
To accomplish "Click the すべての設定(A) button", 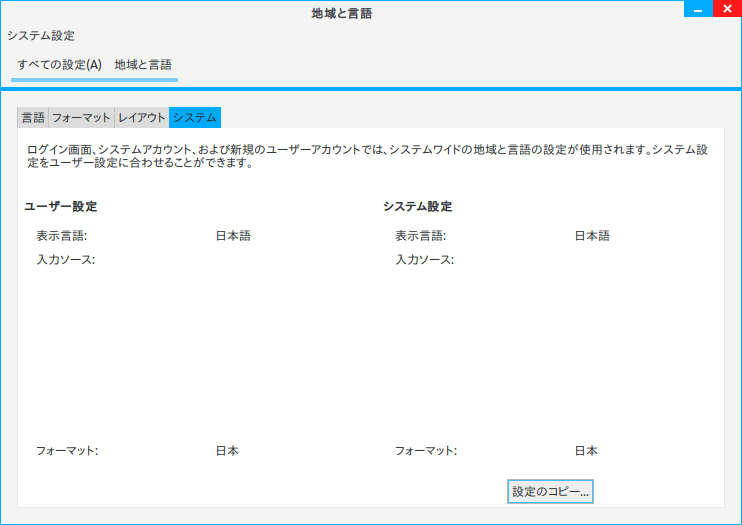I will pos(59,64).
